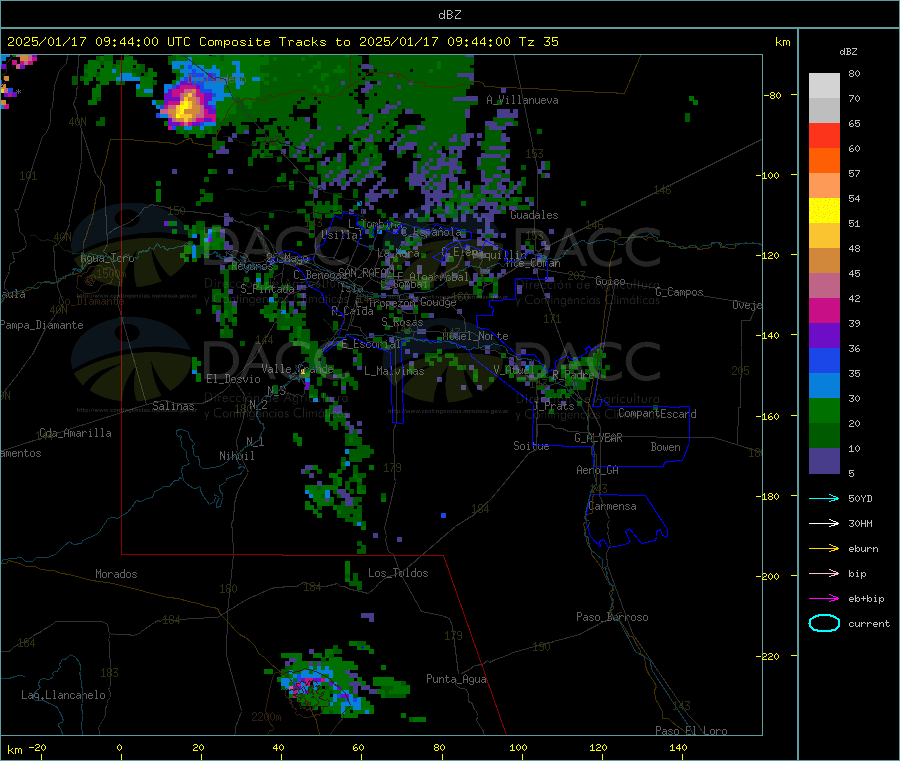Click the 'Nihuil' map label

coord(236,456)
